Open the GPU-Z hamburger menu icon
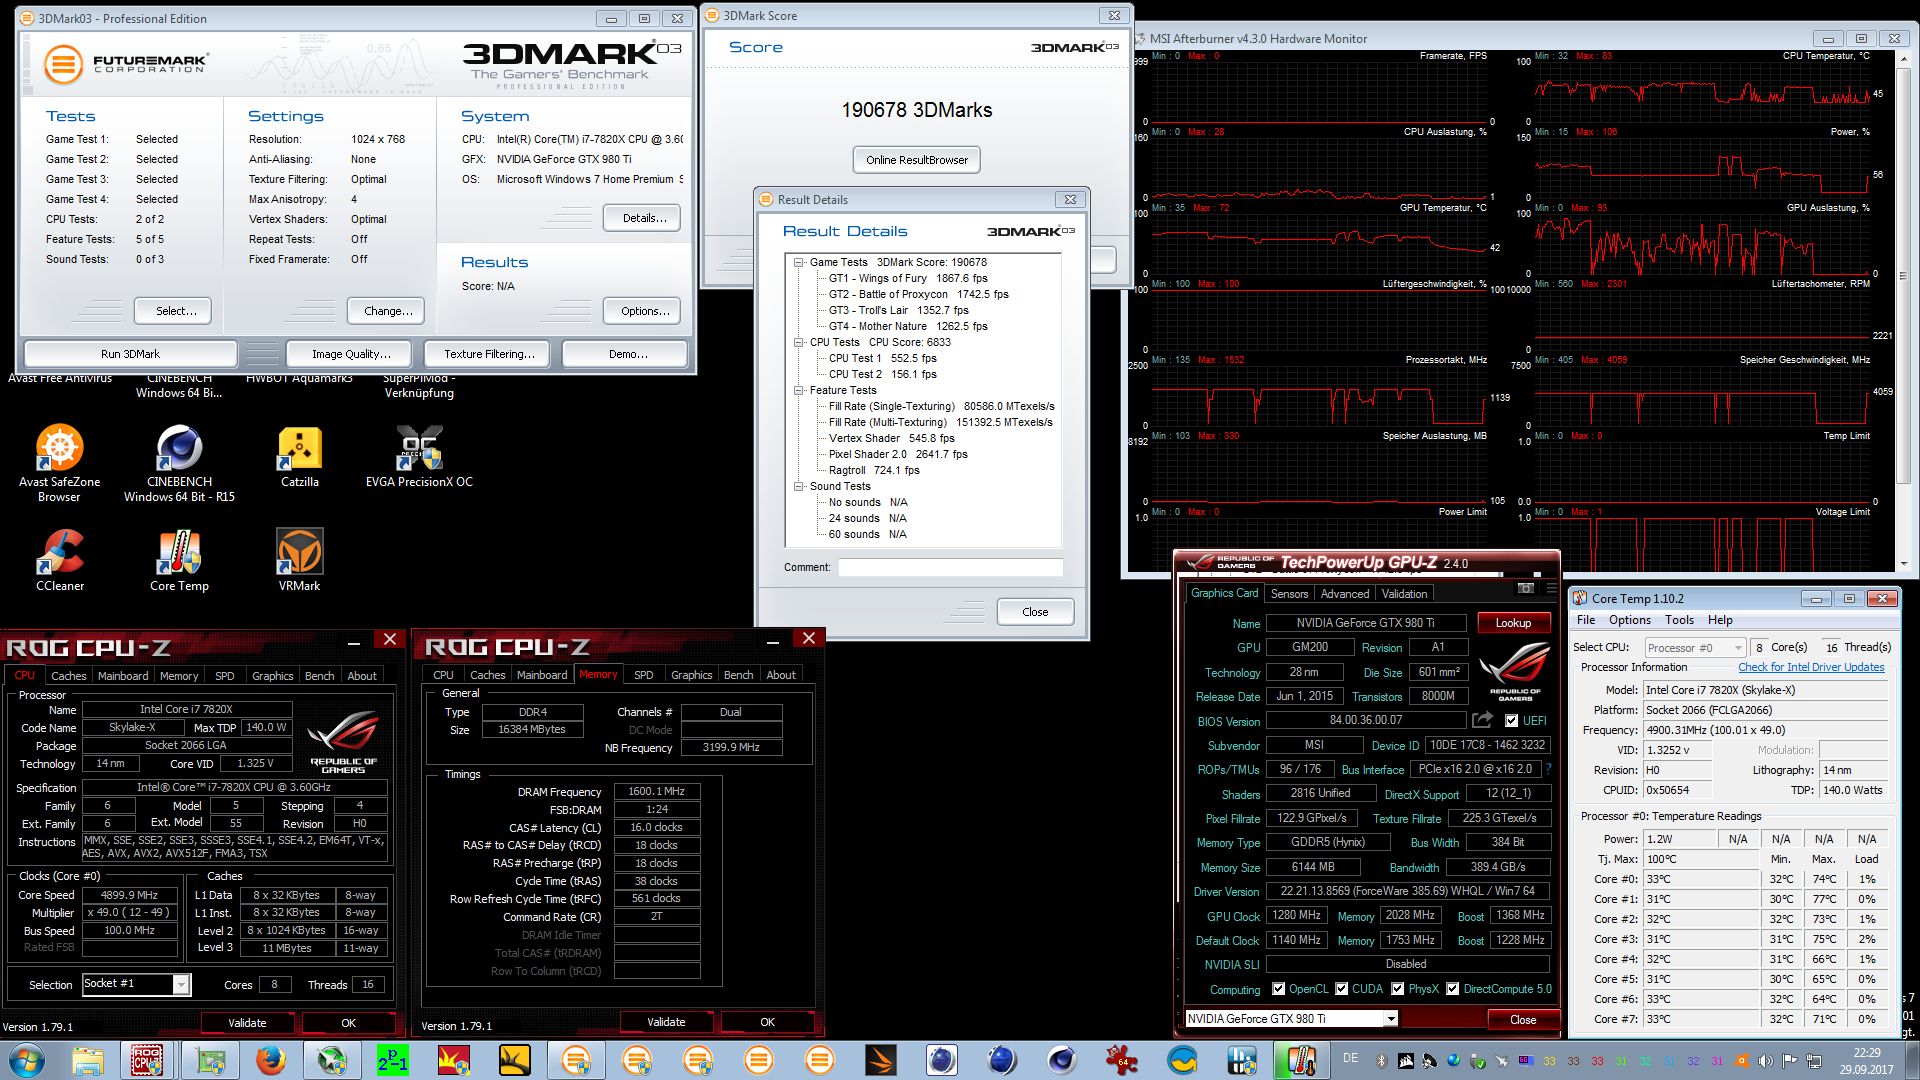Screen dimensions: 1920x1080 [1550, 589]
